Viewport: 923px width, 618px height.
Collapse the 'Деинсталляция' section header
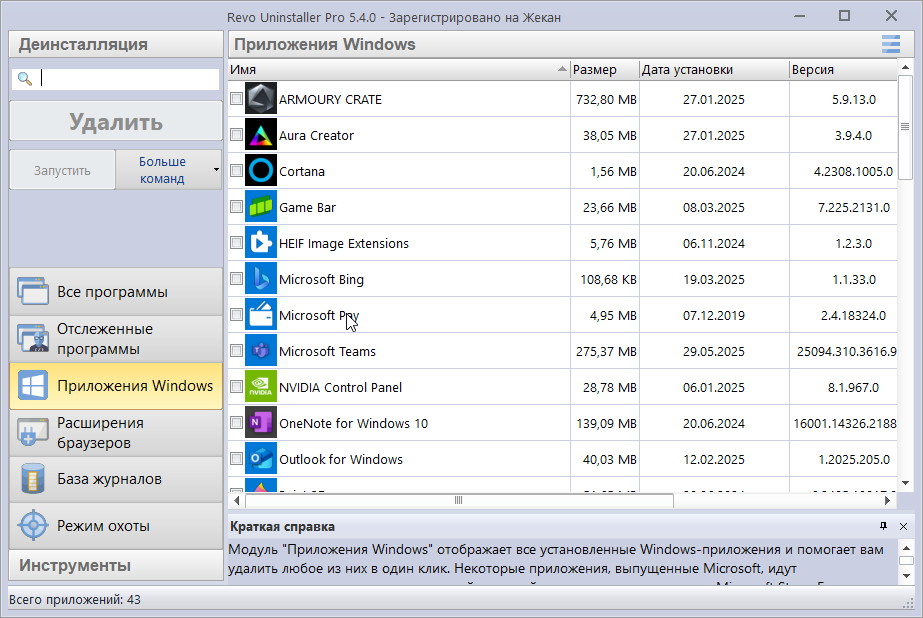pos(116,44)
